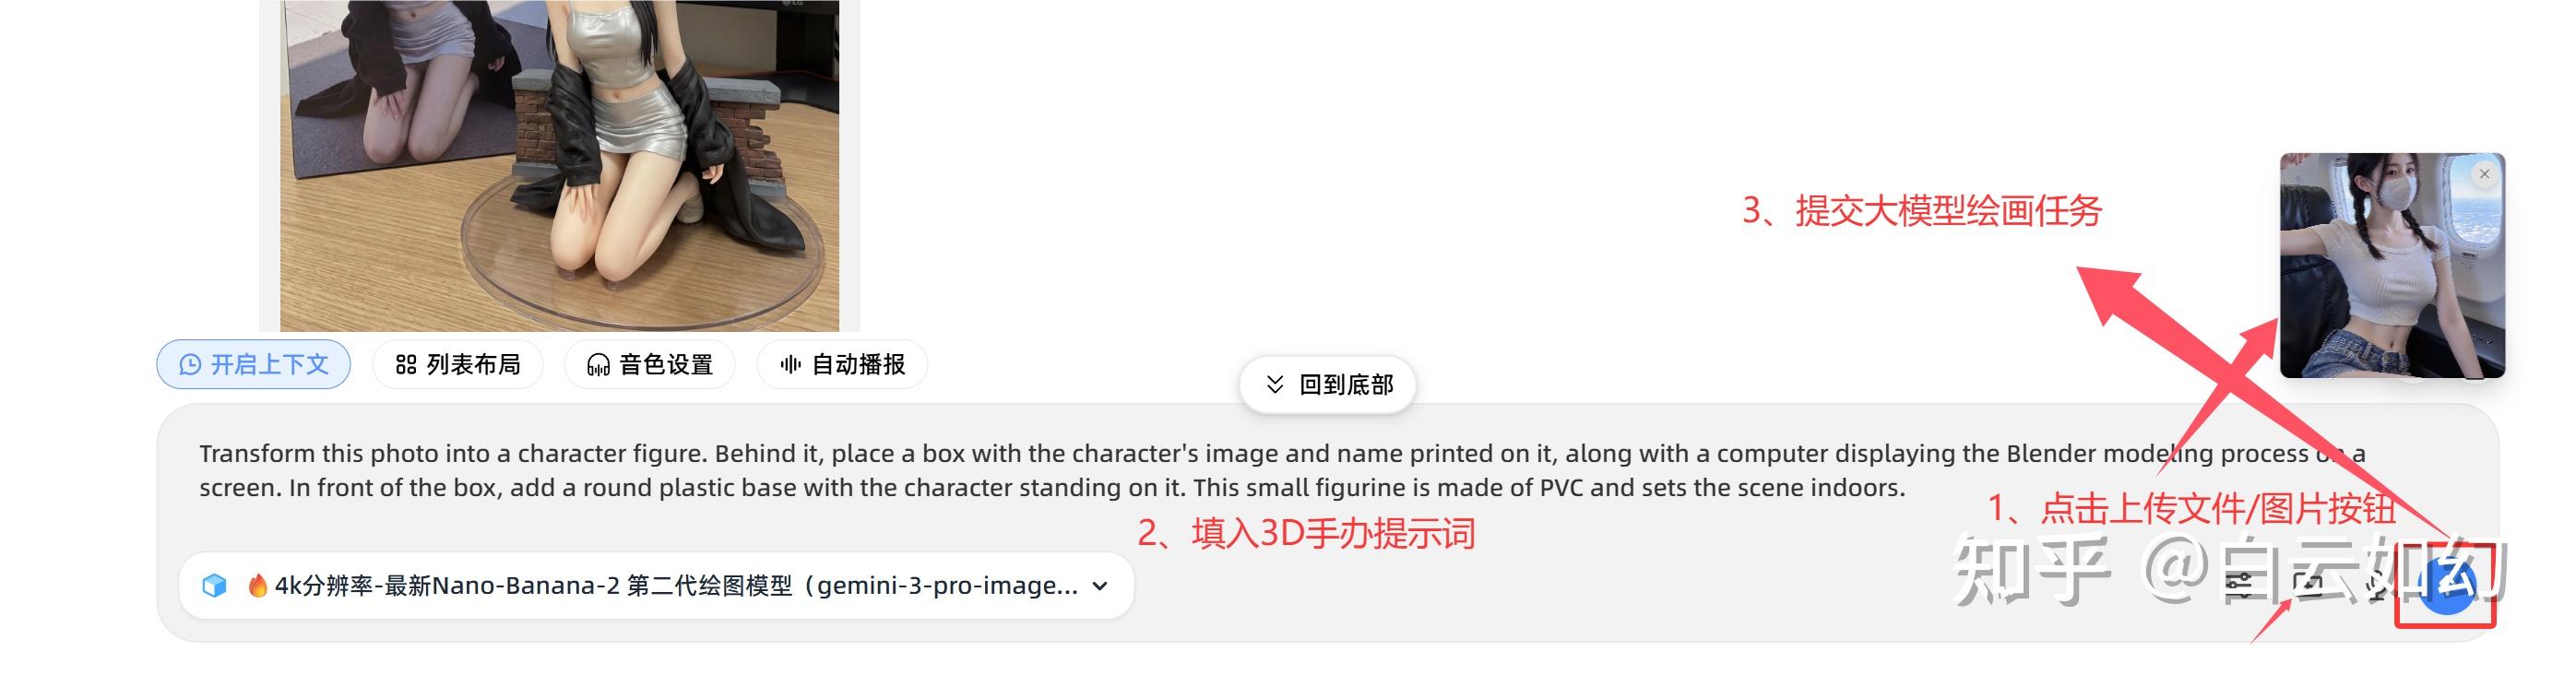Click 回到底部 to jump down
The image size is (2576, 675).
1328,384
